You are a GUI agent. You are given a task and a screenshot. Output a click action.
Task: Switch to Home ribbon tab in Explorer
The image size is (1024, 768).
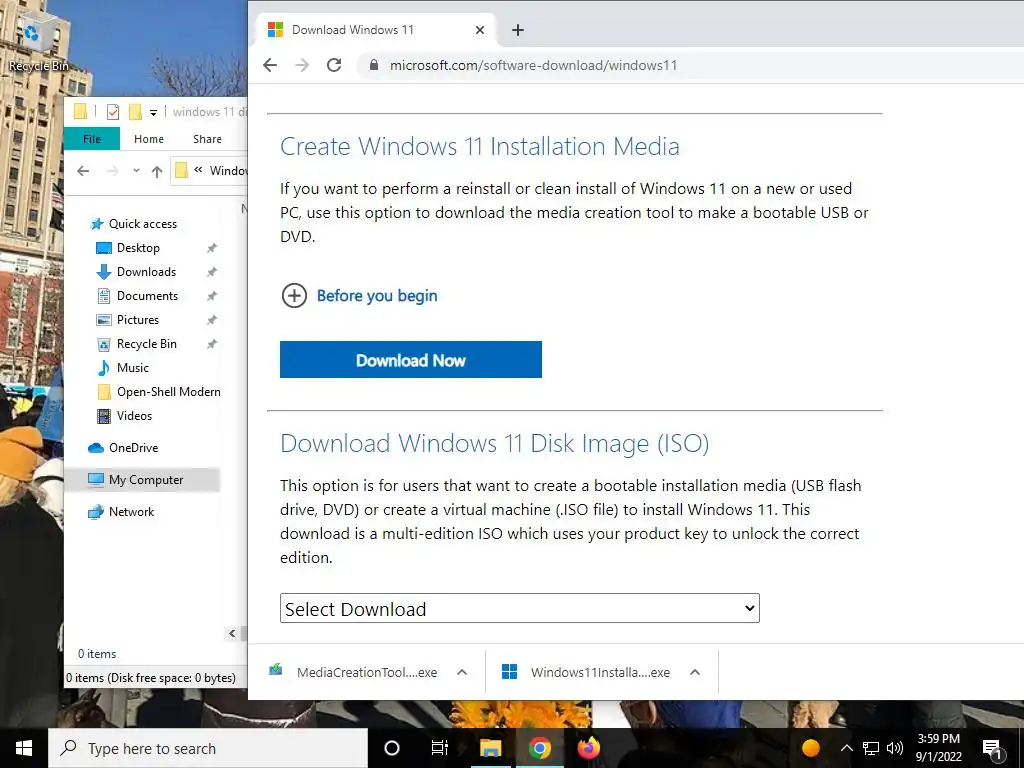pyautogui.click(x=149, y=138)
